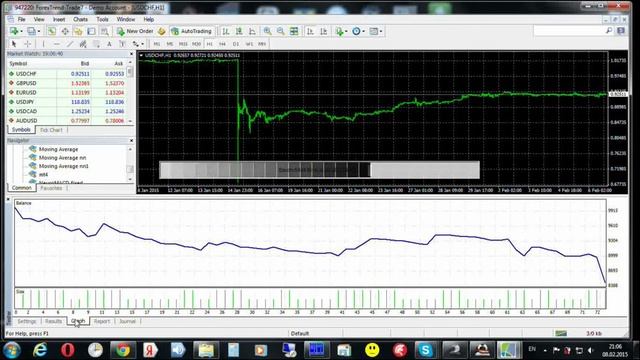The image size is (640, 360).
Task: Switch to the Tick Chart tab
Action: [x=51, y=130]
